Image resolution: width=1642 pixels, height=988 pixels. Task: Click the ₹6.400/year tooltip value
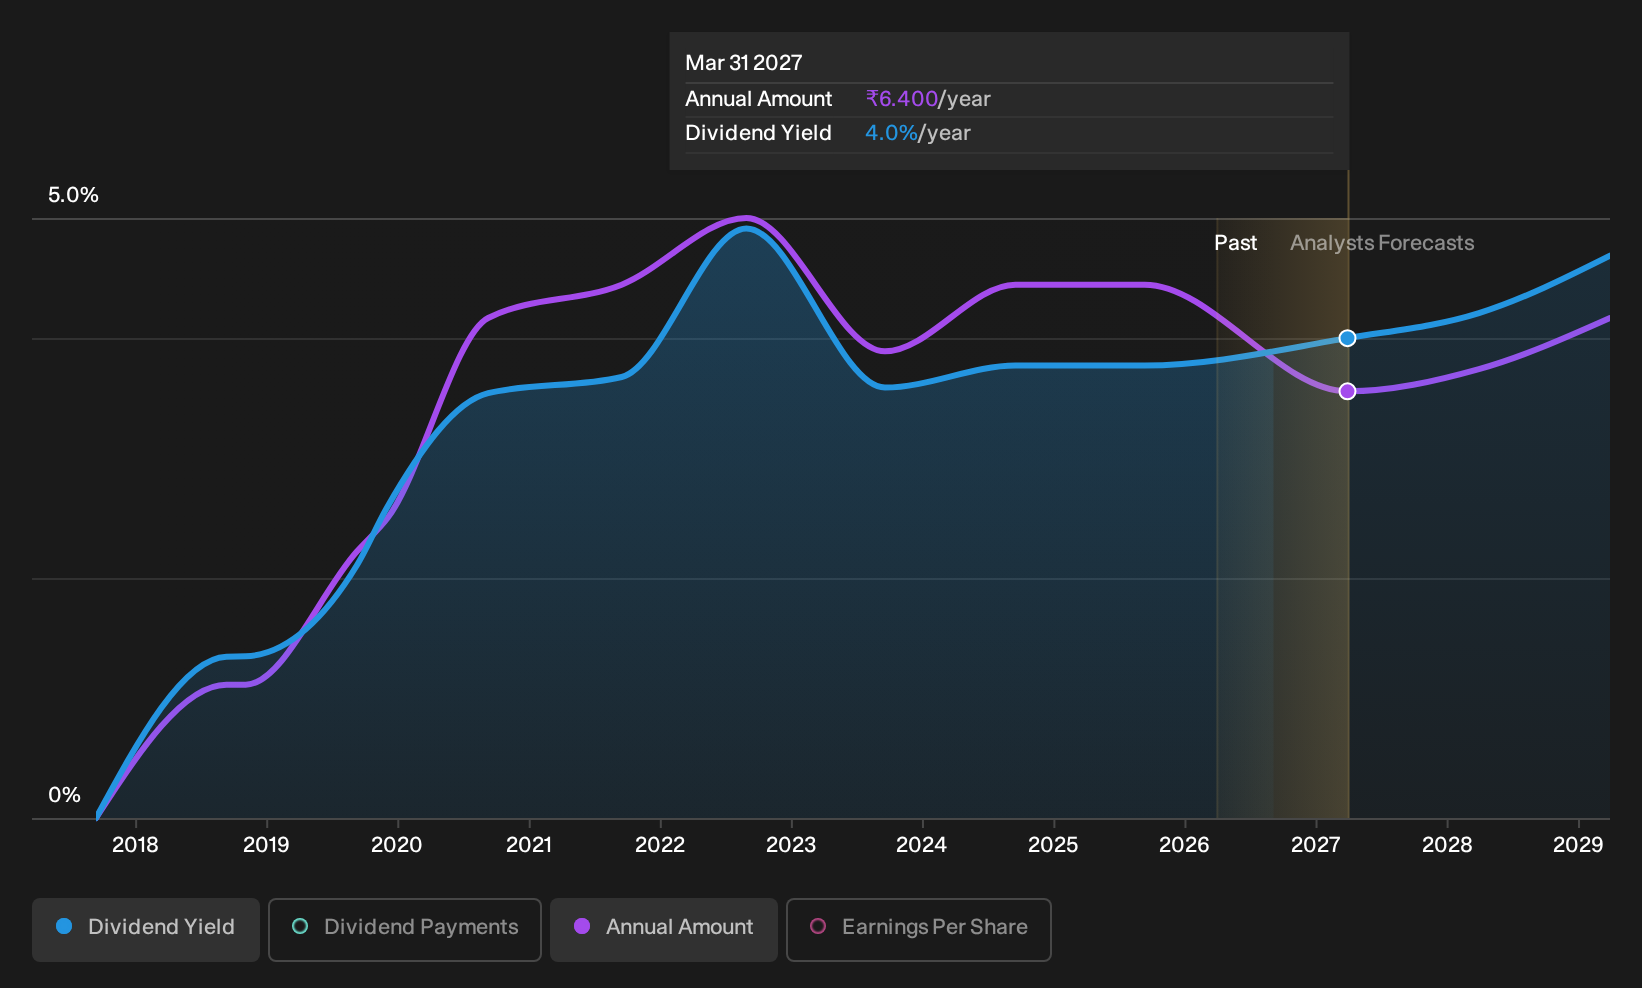point(928,99)
